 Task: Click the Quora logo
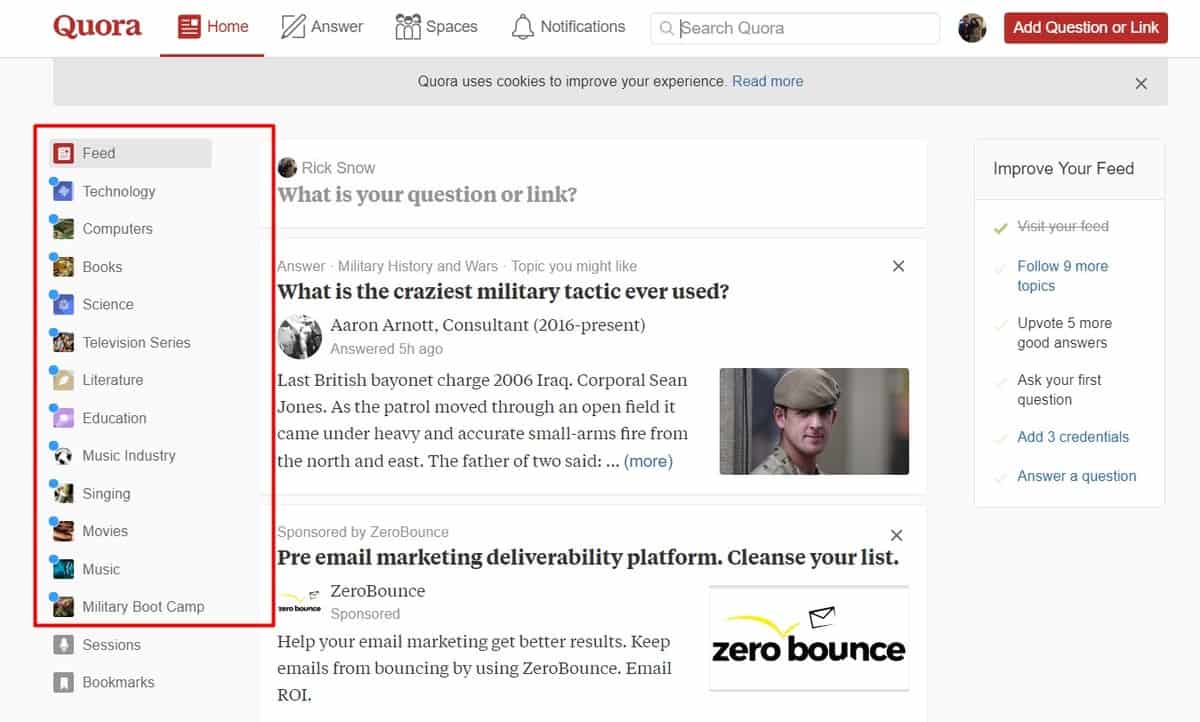point(97,27)
